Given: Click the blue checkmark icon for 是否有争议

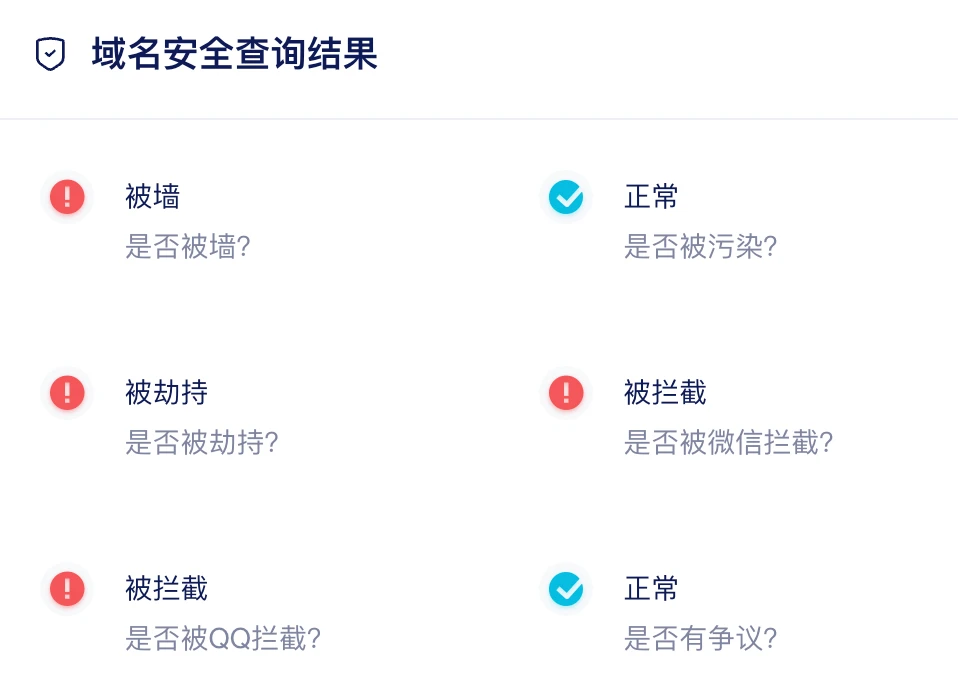Looking at the screenshot, I should (x=566, y=588).
